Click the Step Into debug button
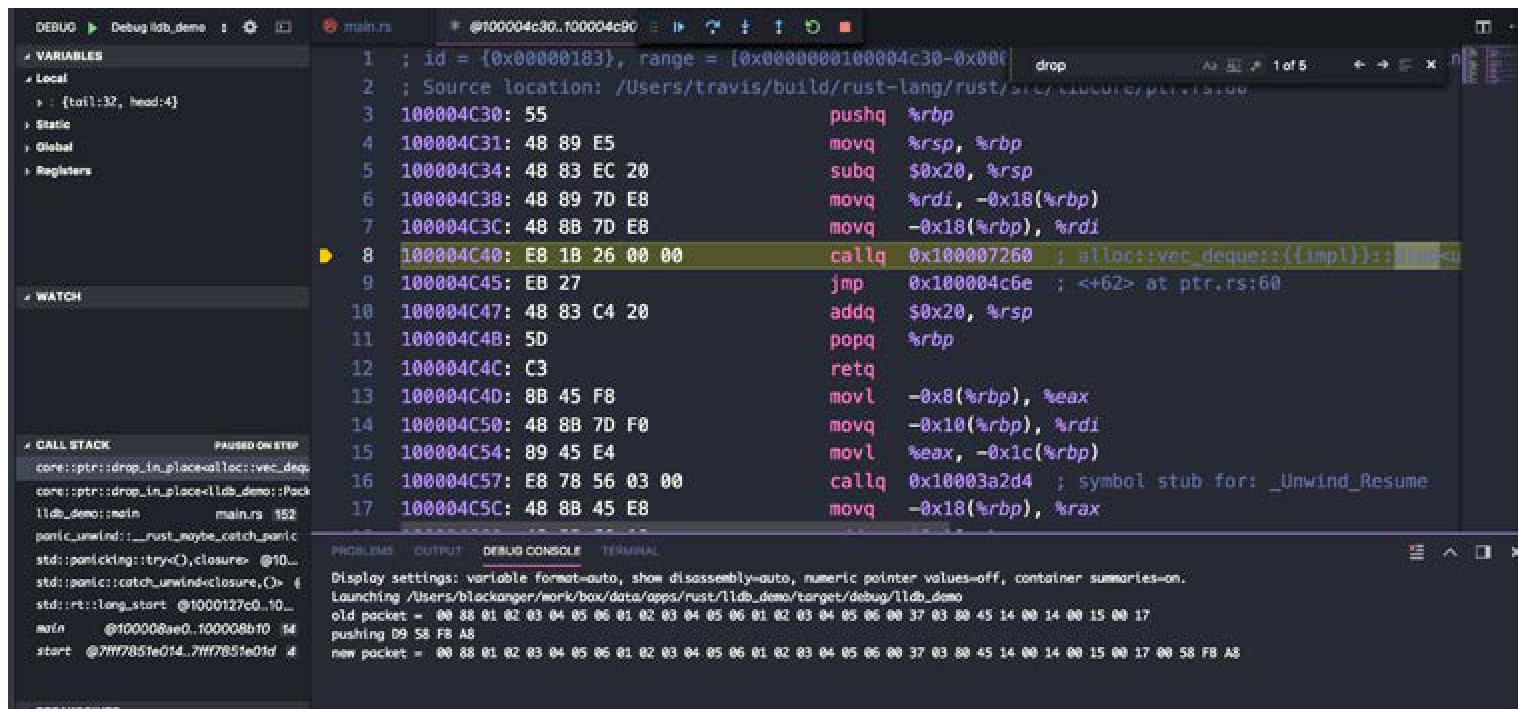1522x712 pixels. click(745, 28)
